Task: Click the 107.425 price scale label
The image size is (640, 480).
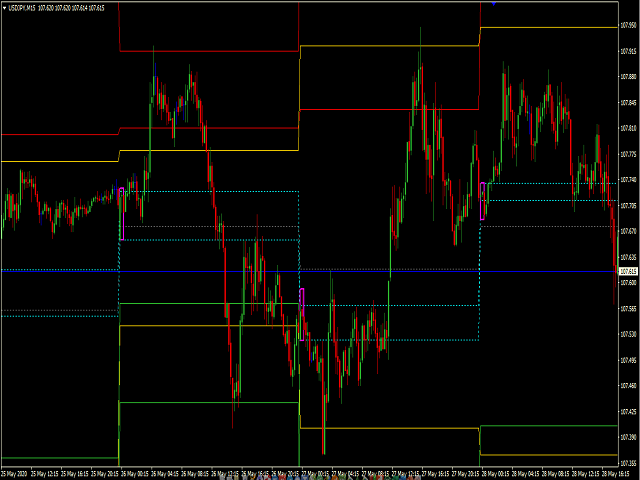Action: (628, 411)
